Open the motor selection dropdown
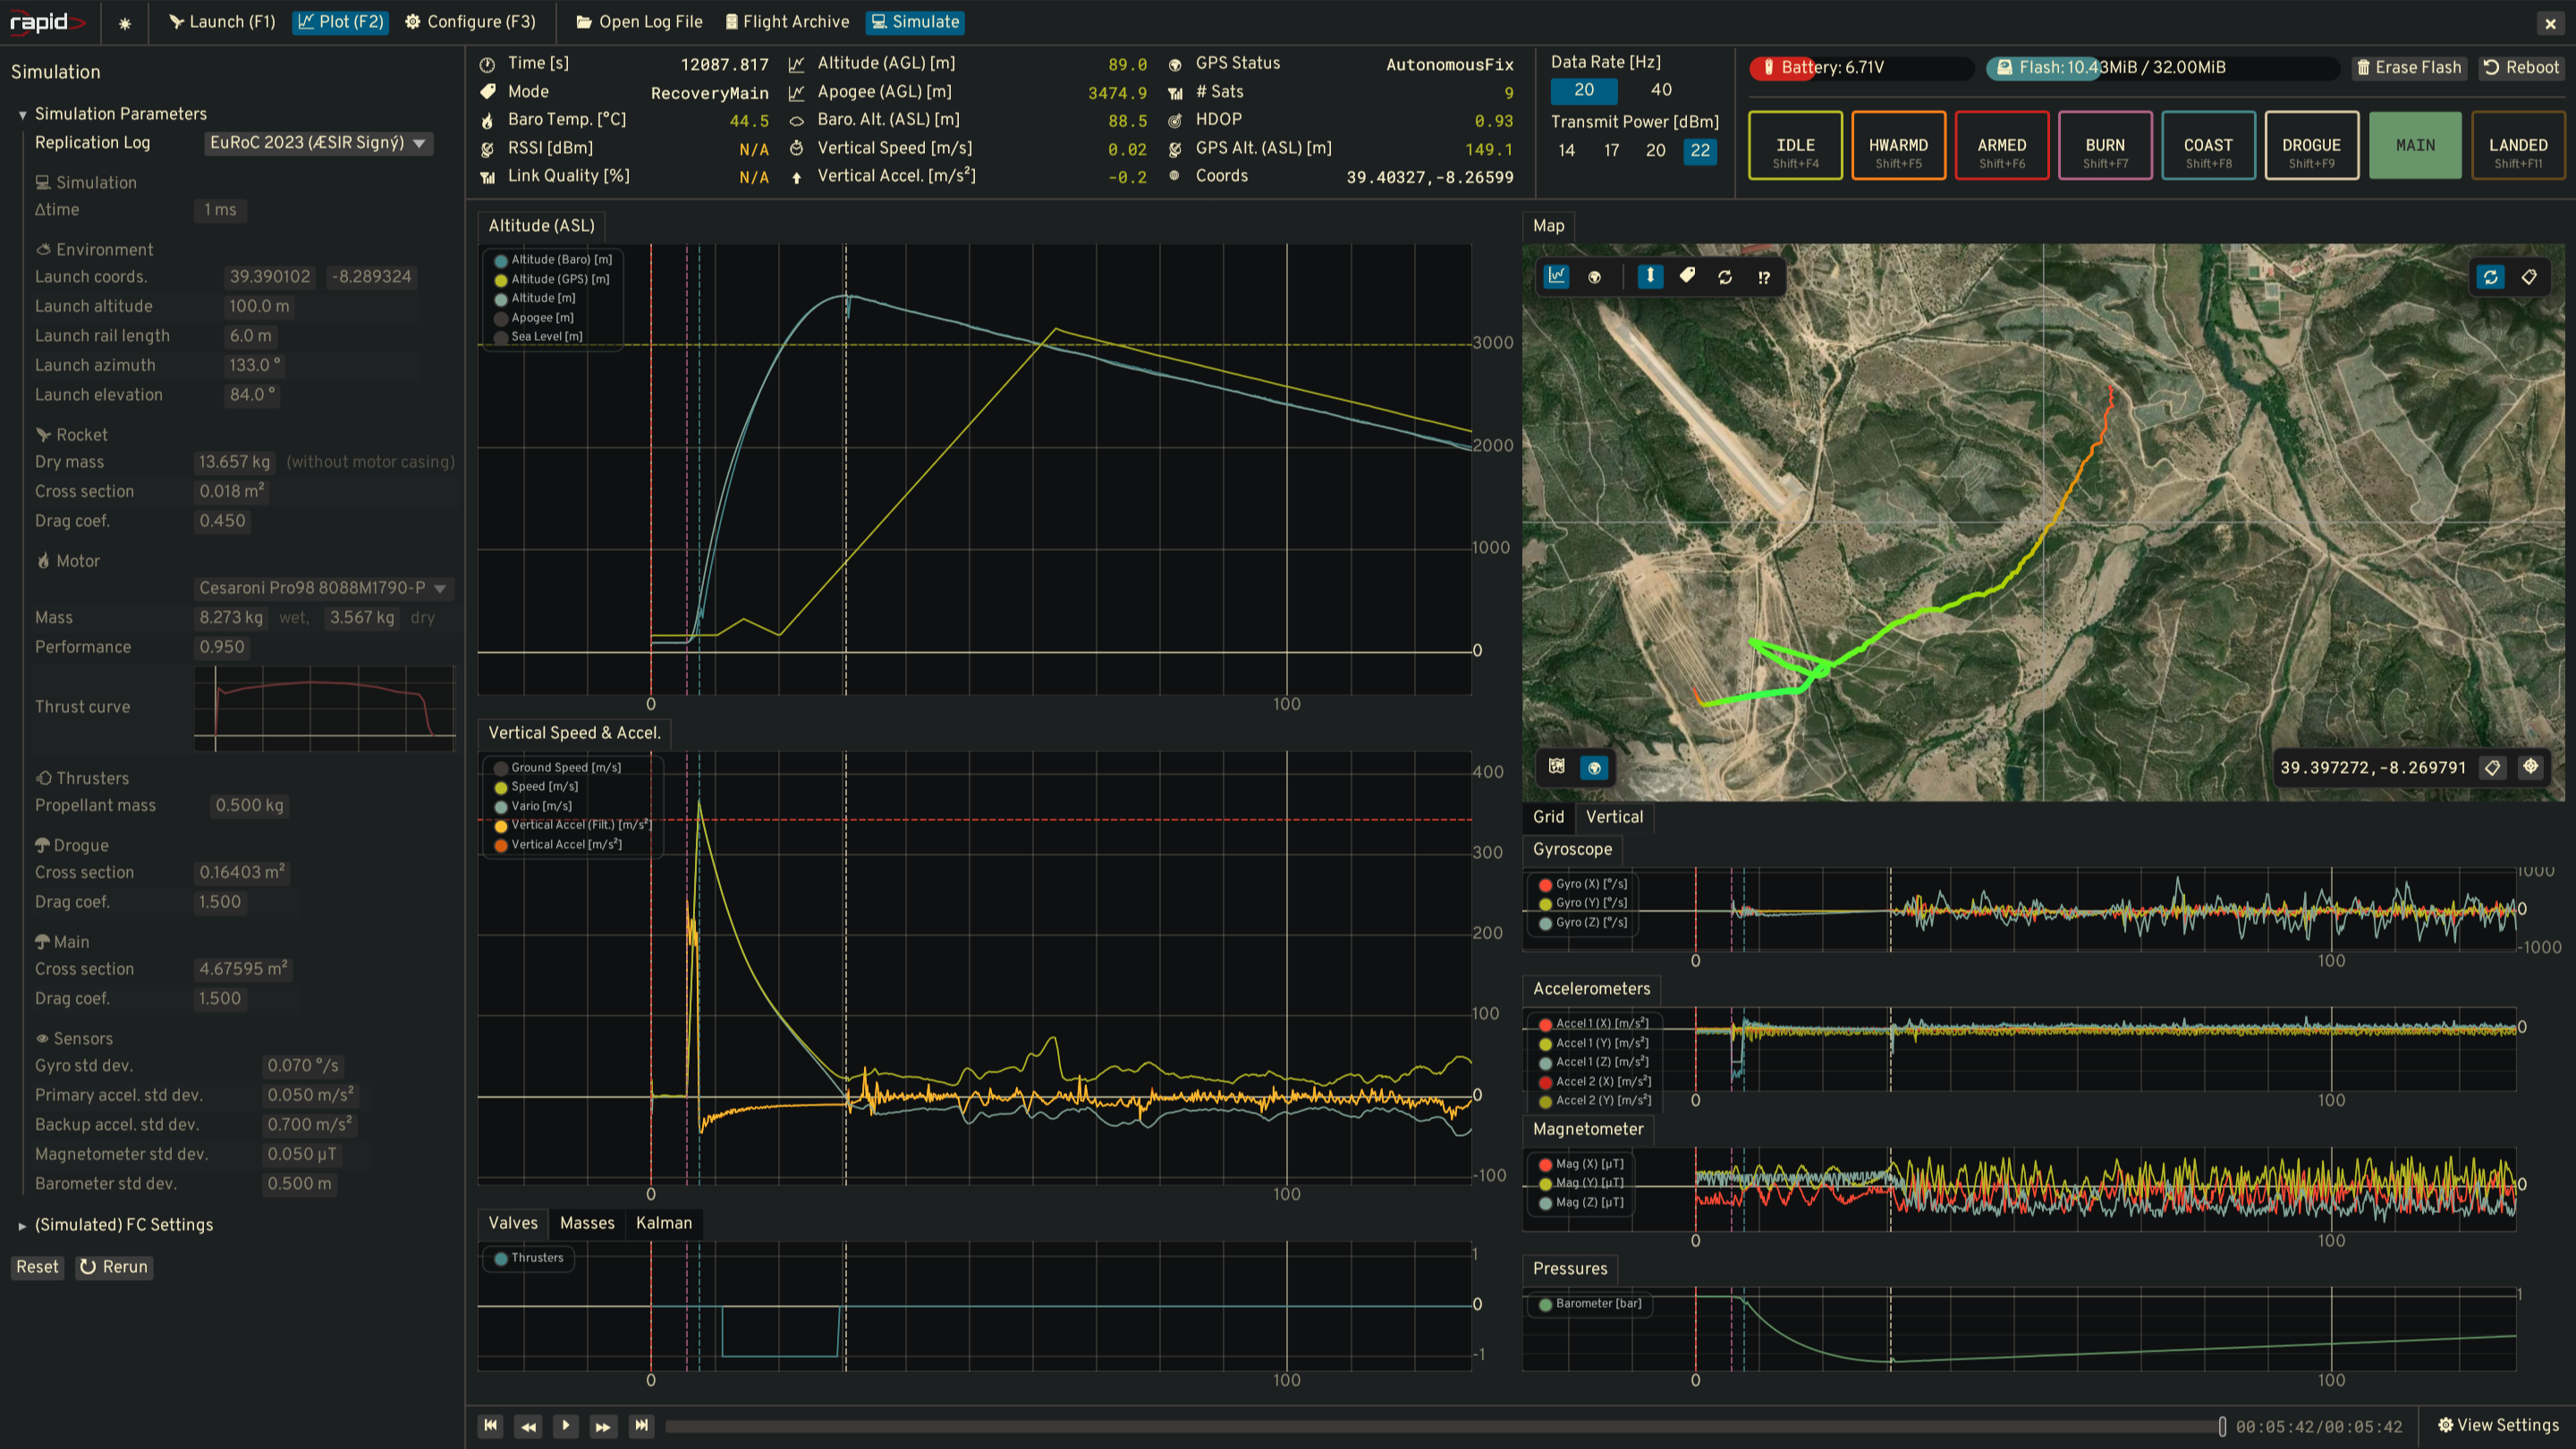Viewport: 2576px width, 1449px height. pos(322,588)
